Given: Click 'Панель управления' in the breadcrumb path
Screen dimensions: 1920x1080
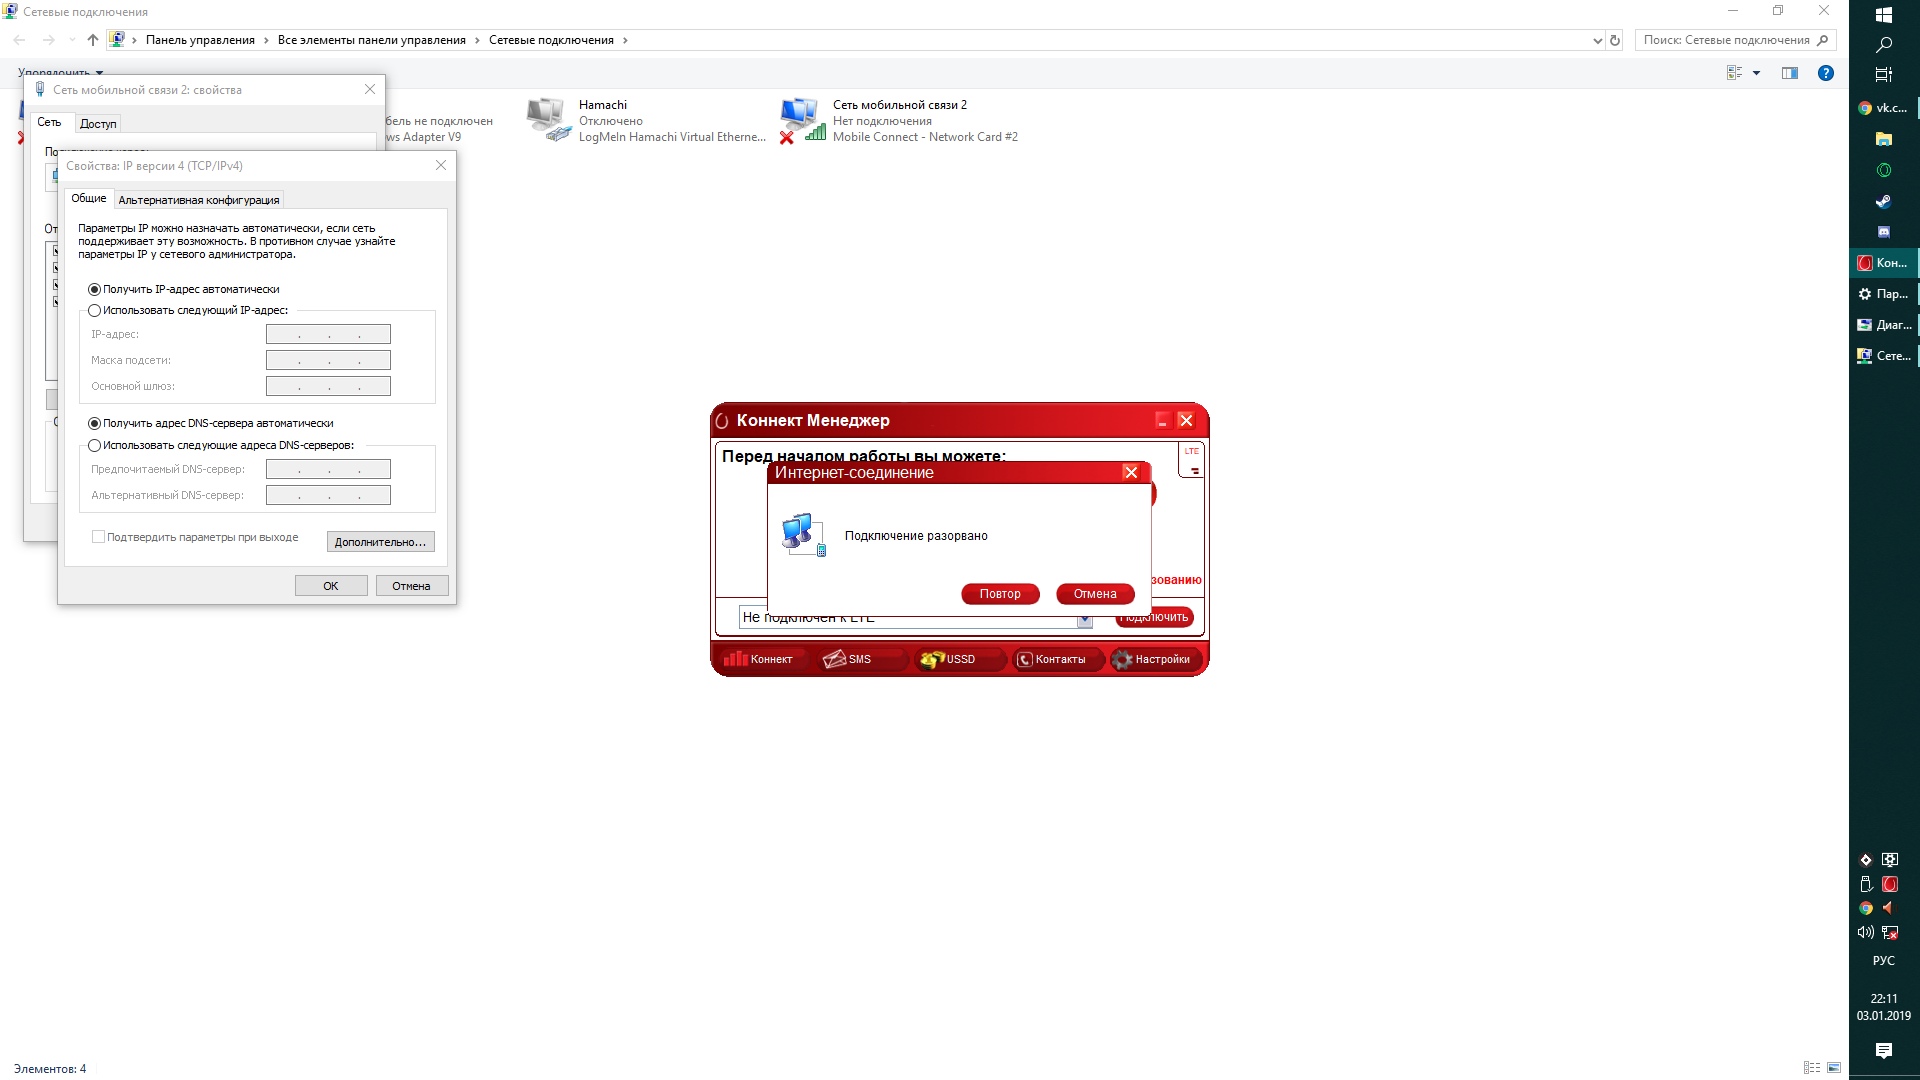Looking at the screenshot, I should click(200, 40).
